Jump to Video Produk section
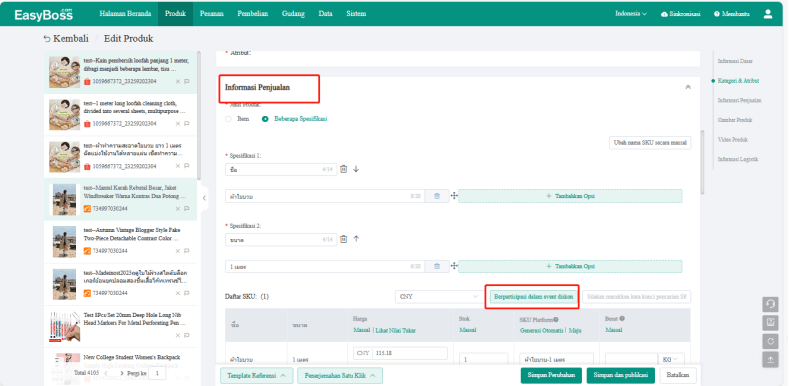 (733, 139)
